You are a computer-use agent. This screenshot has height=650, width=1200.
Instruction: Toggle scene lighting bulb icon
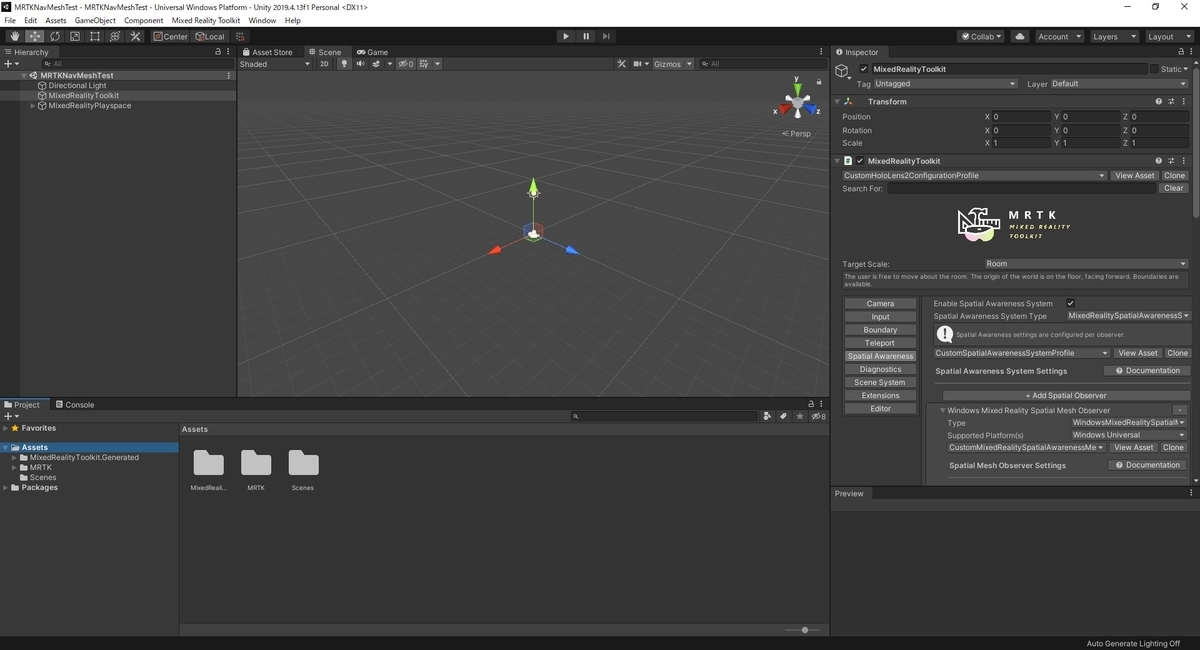click(344, 64)
